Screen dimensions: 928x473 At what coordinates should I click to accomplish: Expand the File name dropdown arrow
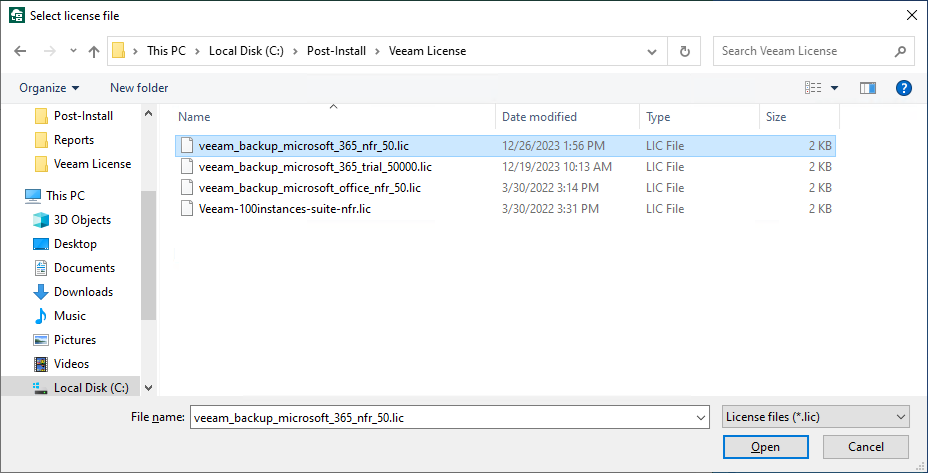click(x=701, y=417)
